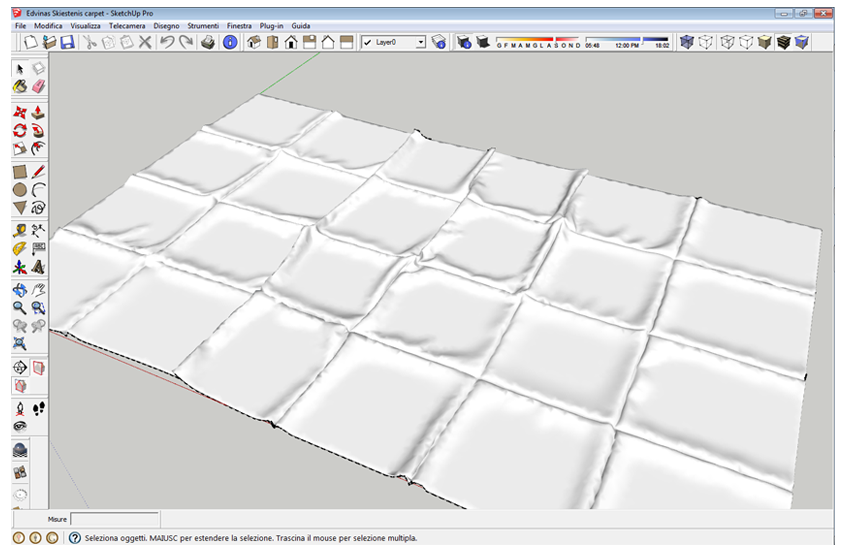This screenshot has width=850, height=555.
Task: Select the Pan hand tool
Action: (38, 291)
